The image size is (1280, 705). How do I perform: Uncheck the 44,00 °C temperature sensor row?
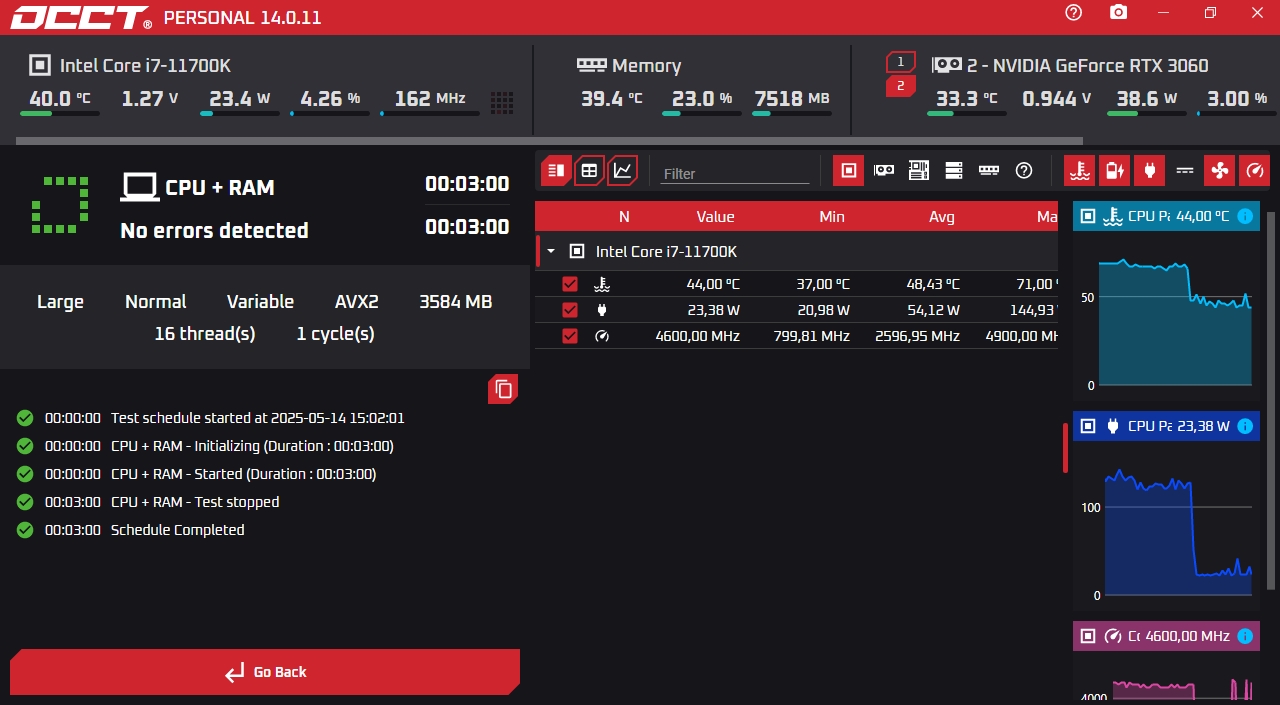tap(570, 284)
